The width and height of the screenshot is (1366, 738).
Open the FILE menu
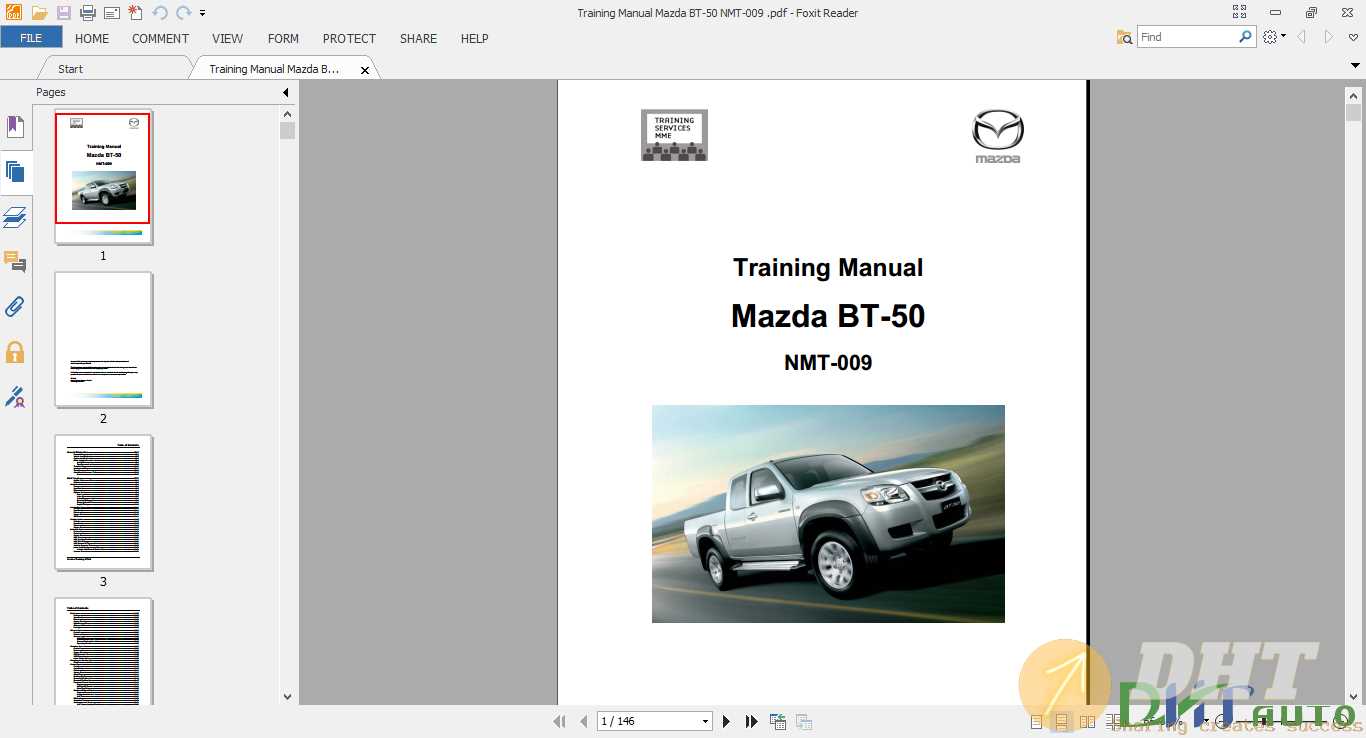31,38
